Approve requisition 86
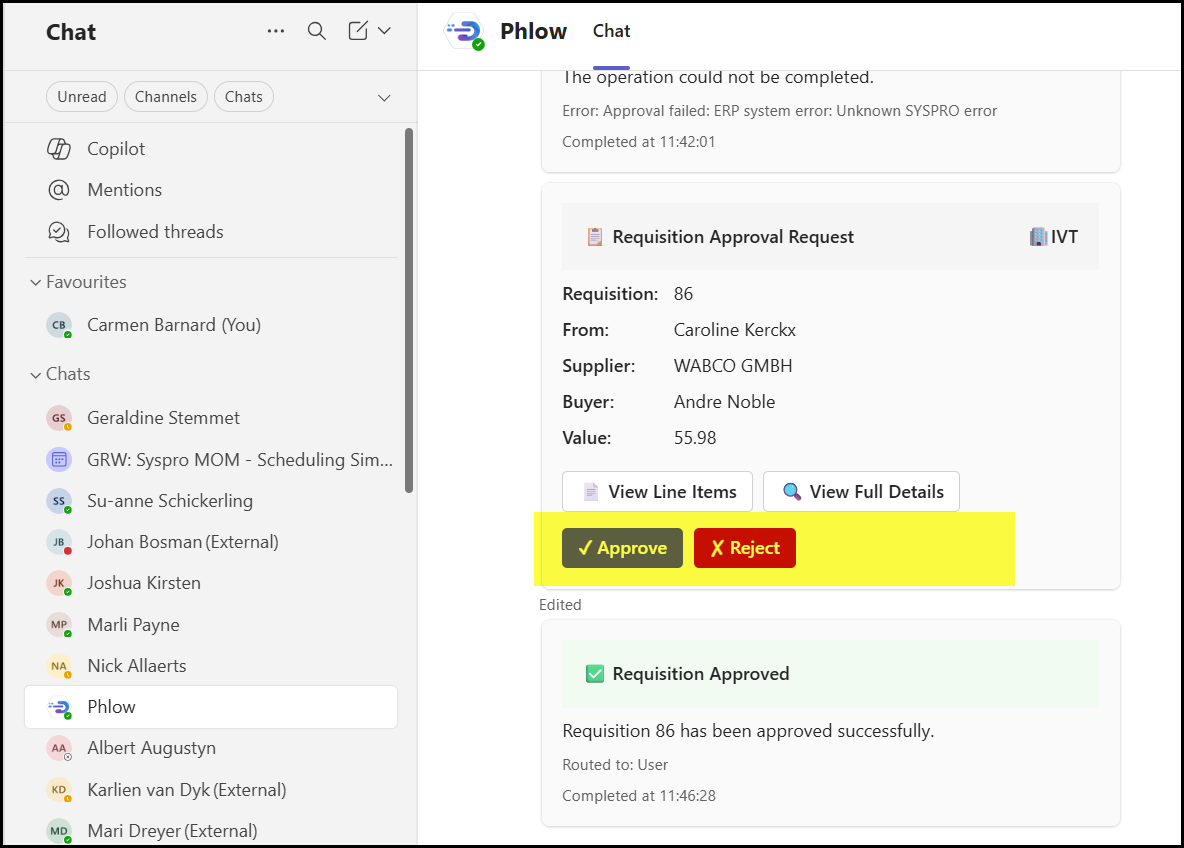1184x848 pixels. click(622, 548)
